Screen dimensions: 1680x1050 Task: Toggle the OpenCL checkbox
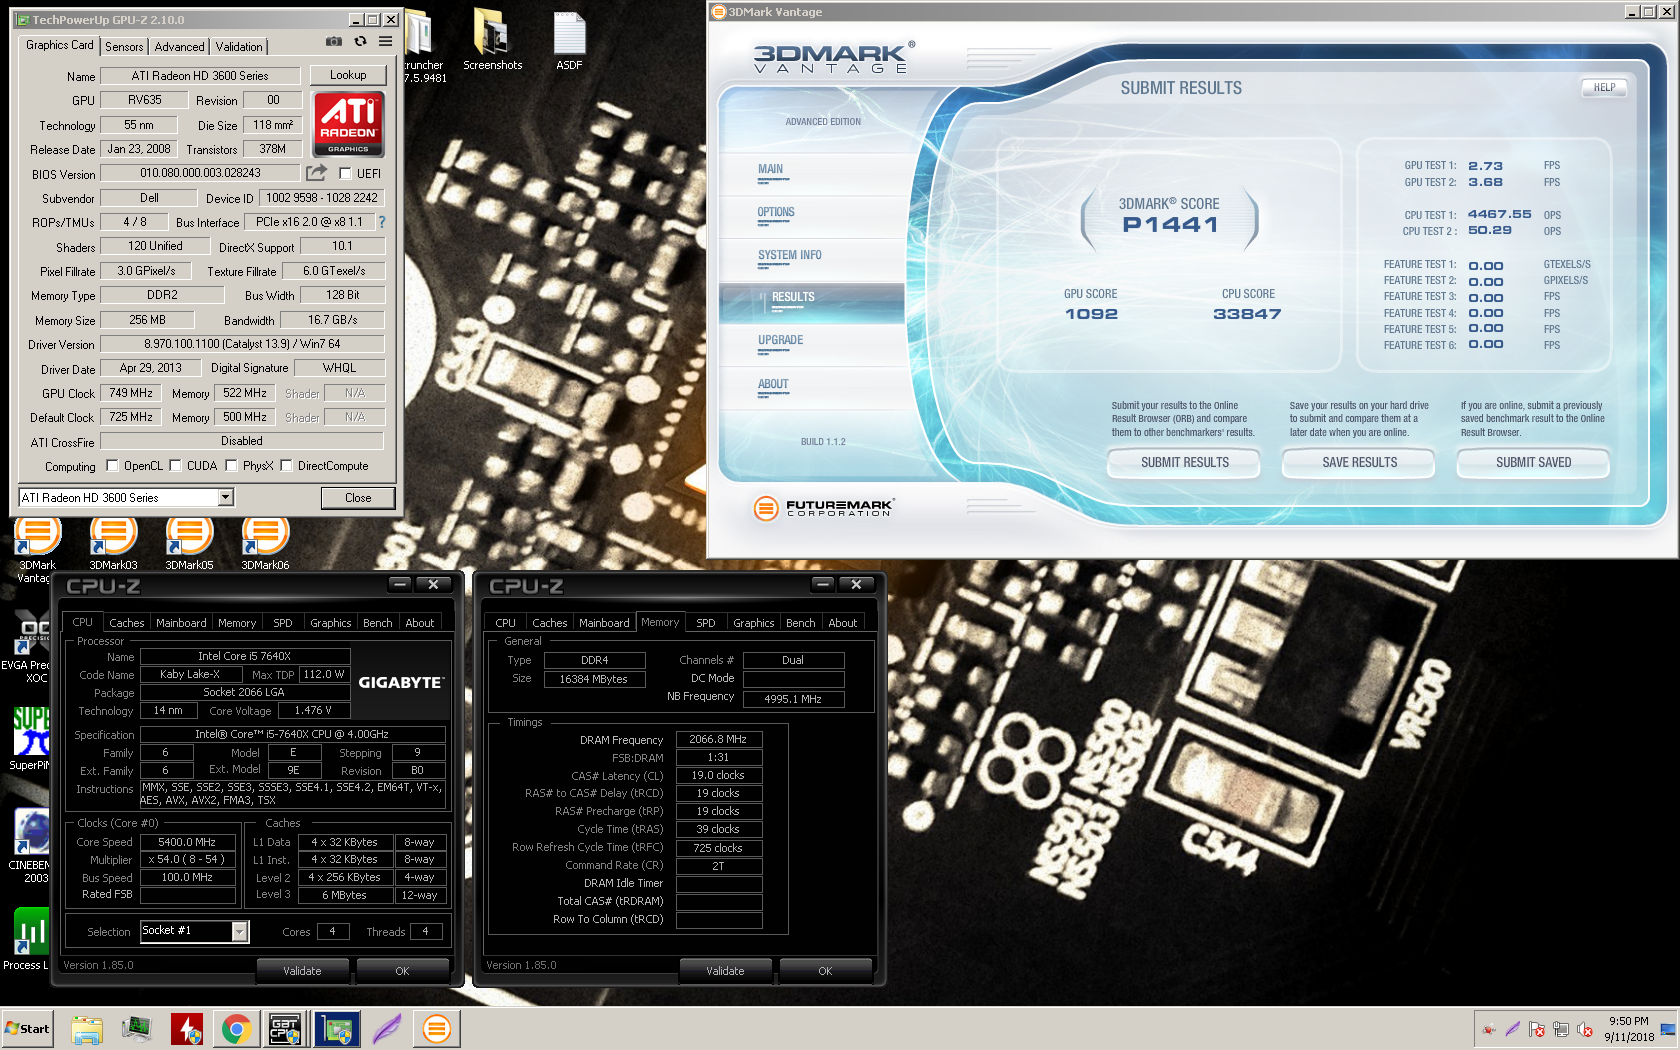112,465
